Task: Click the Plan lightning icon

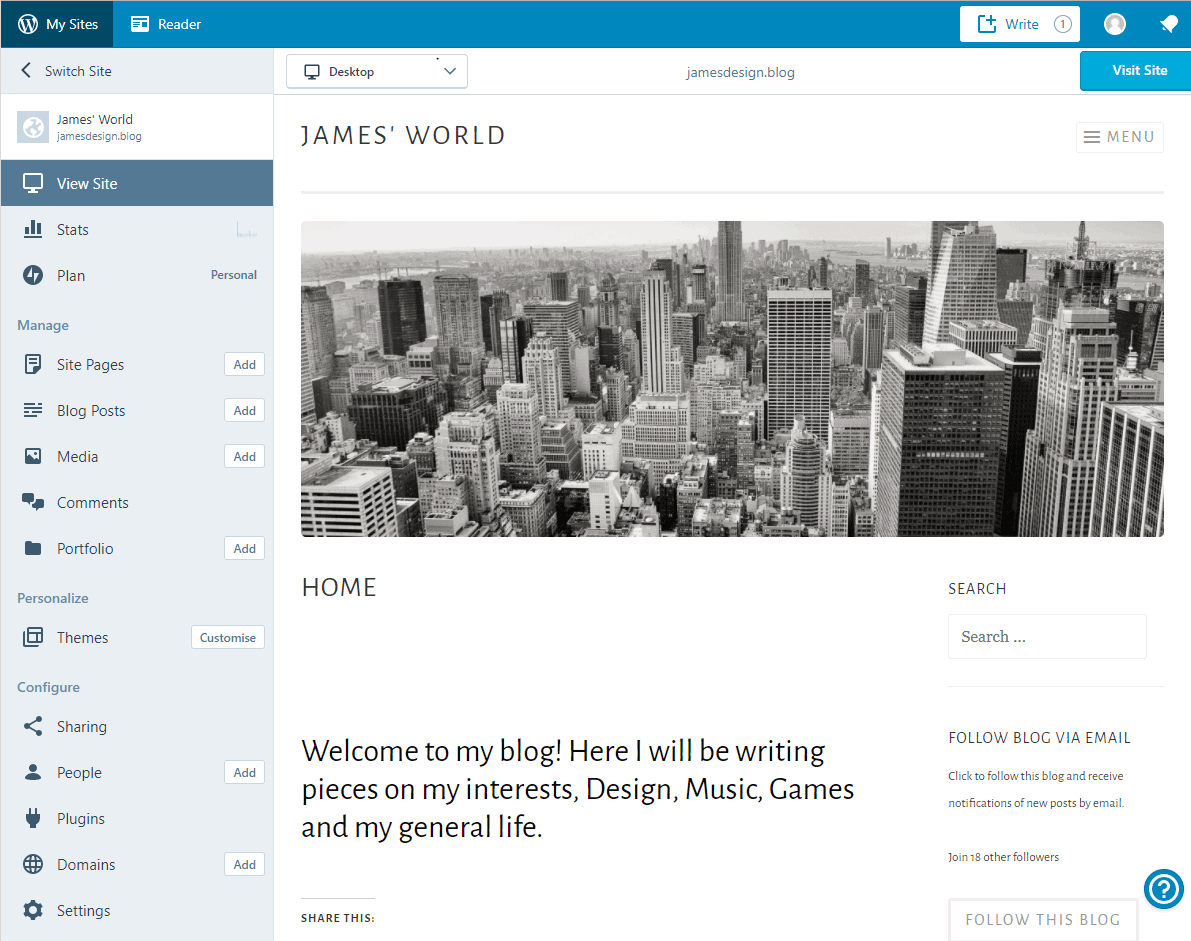Action: point(33,276)
